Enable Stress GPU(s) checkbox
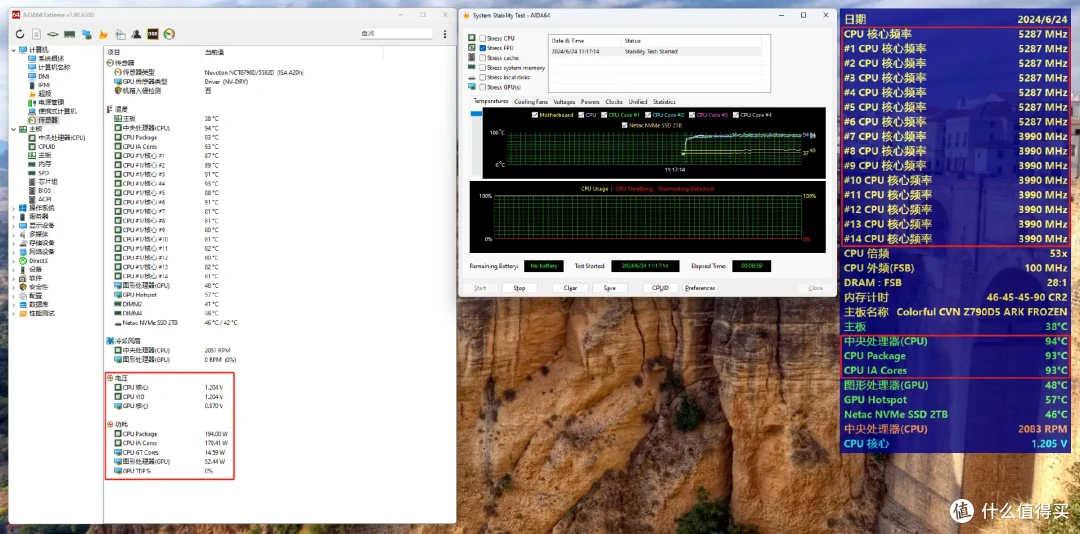The height and width of the screenshot is (534, 1080). pyautogui.click(x=483, y=88)
